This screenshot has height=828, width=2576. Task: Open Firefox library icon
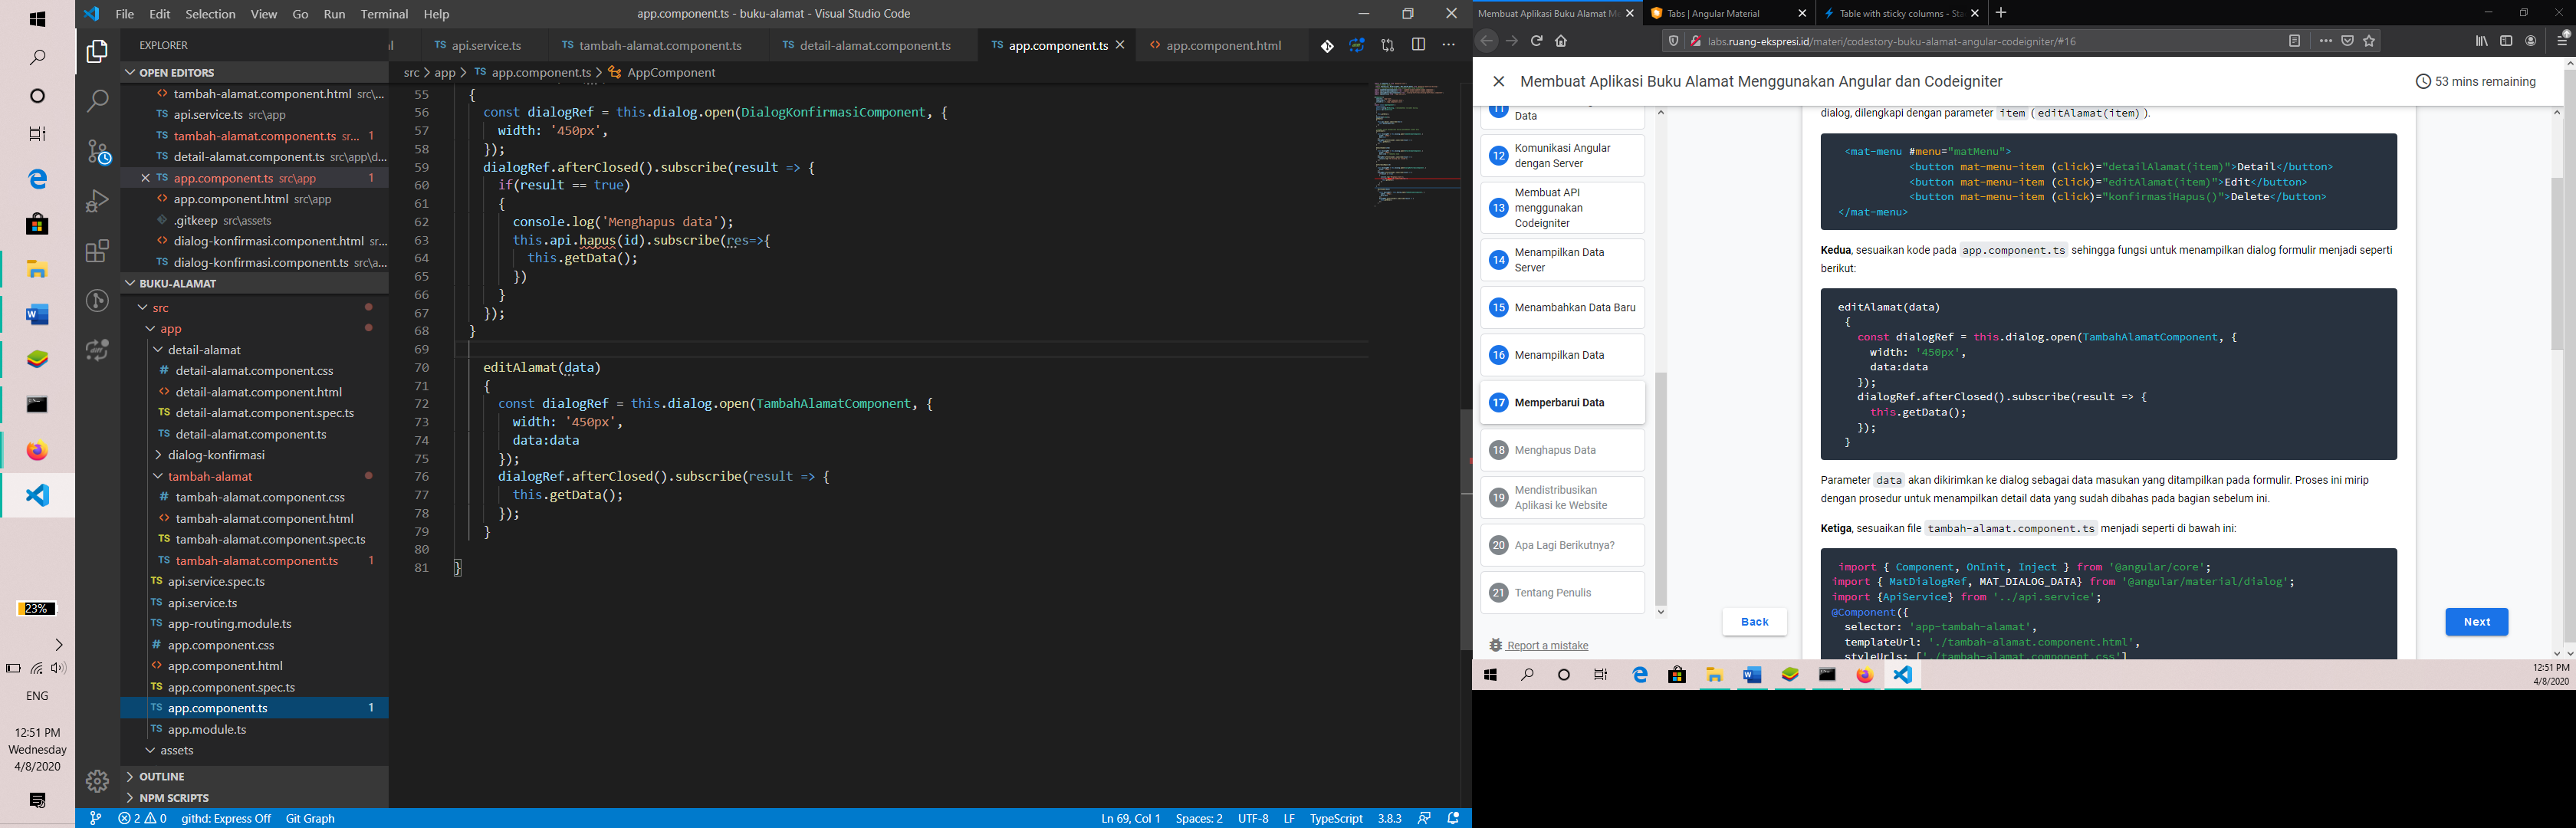[x=2481, y=41]
